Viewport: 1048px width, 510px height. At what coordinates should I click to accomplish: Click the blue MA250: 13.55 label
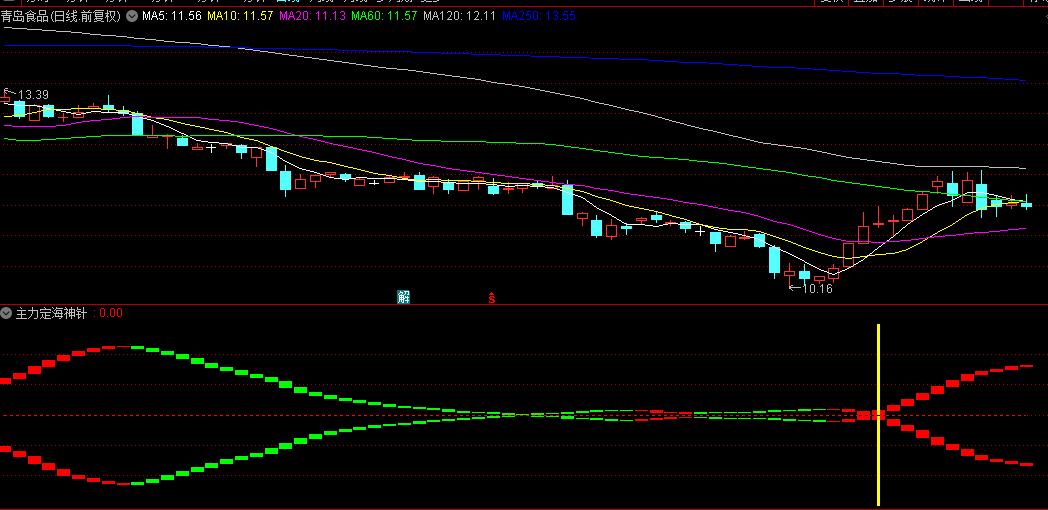[538, 16]
